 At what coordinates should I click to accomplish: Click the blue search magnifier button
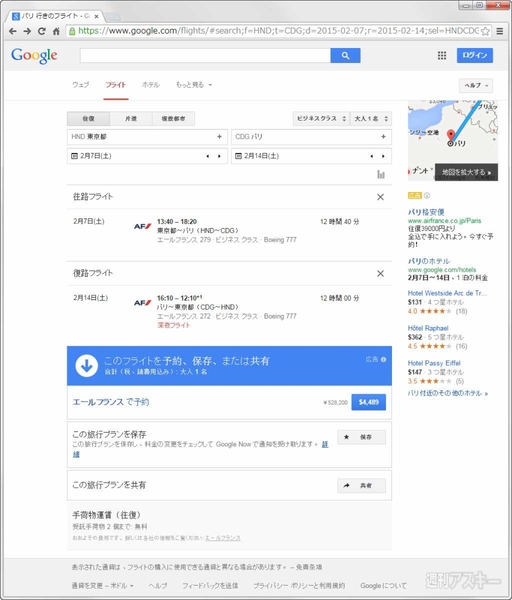tap(345, 55)
